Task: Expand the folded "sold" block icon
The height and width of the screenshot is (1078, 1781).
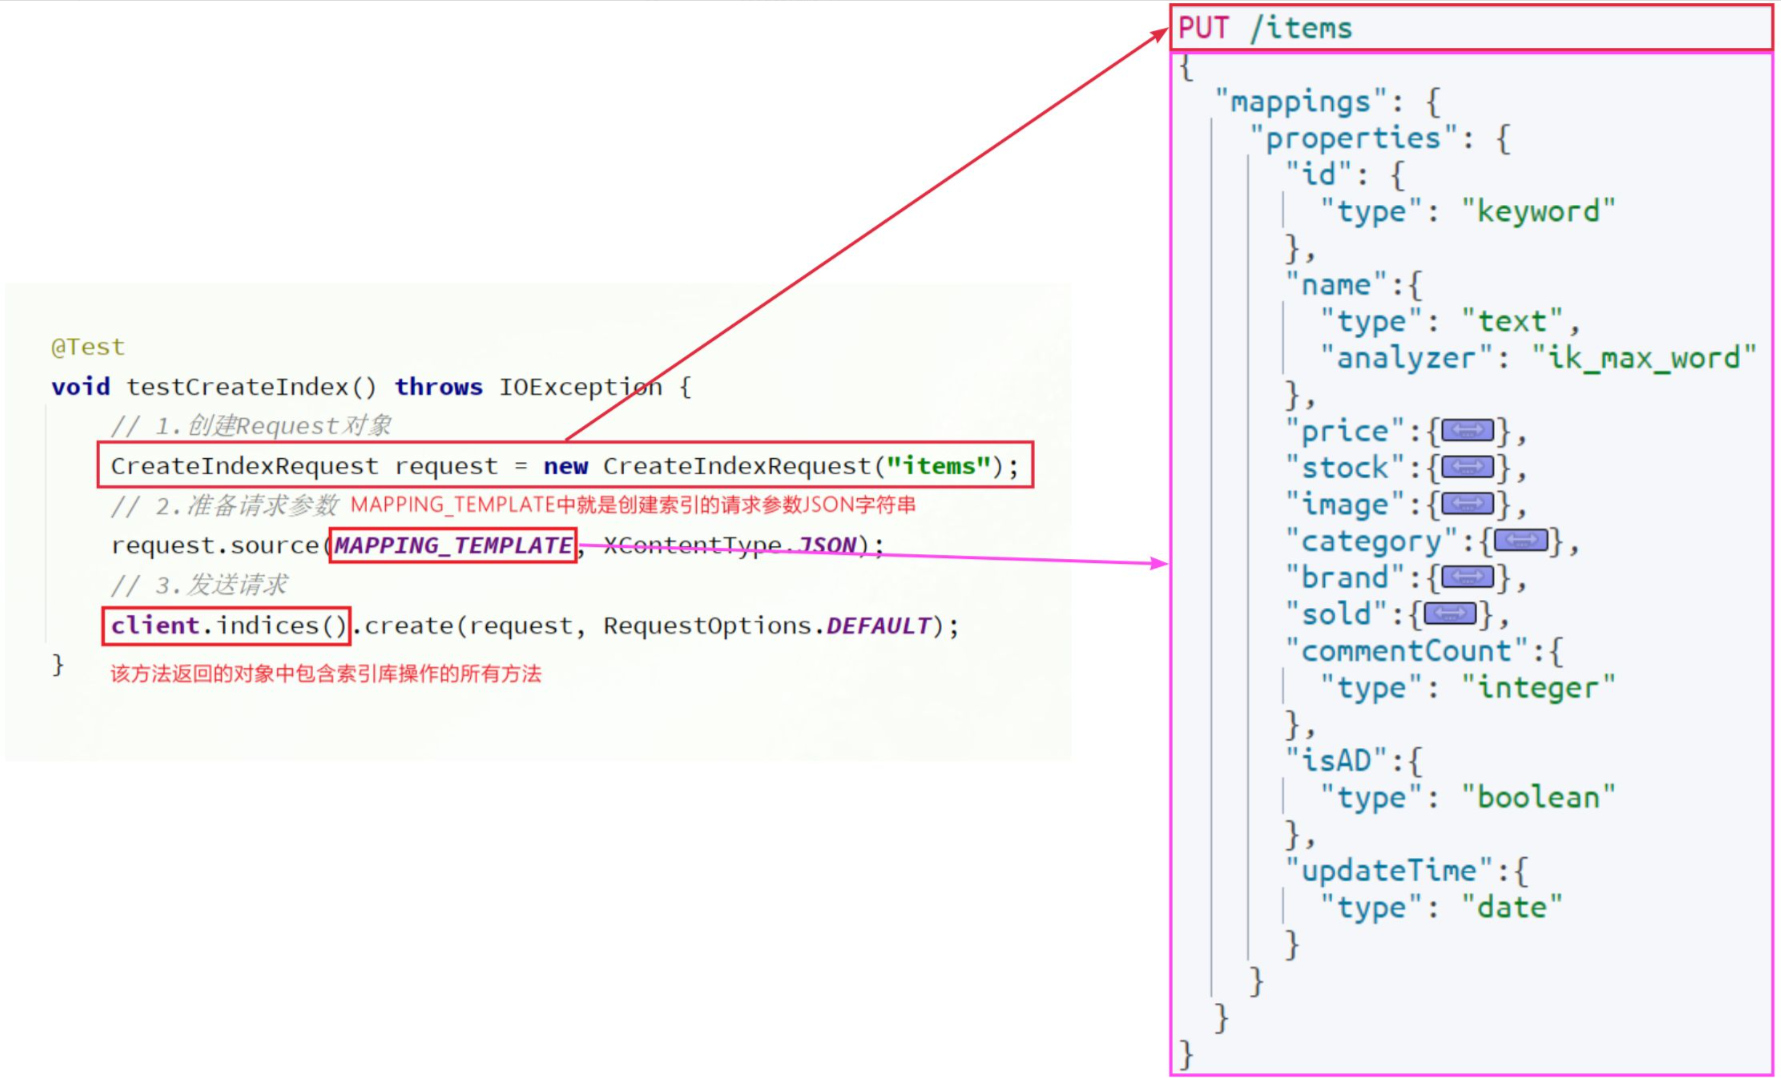Action: 1449,614
